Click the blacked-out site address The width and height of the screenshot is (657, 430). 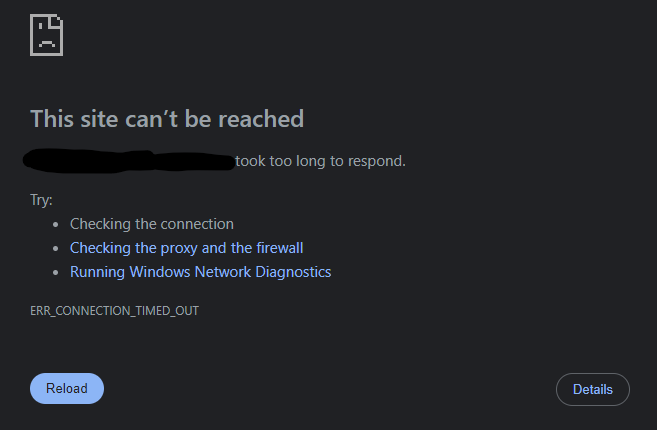pos(130,160)
